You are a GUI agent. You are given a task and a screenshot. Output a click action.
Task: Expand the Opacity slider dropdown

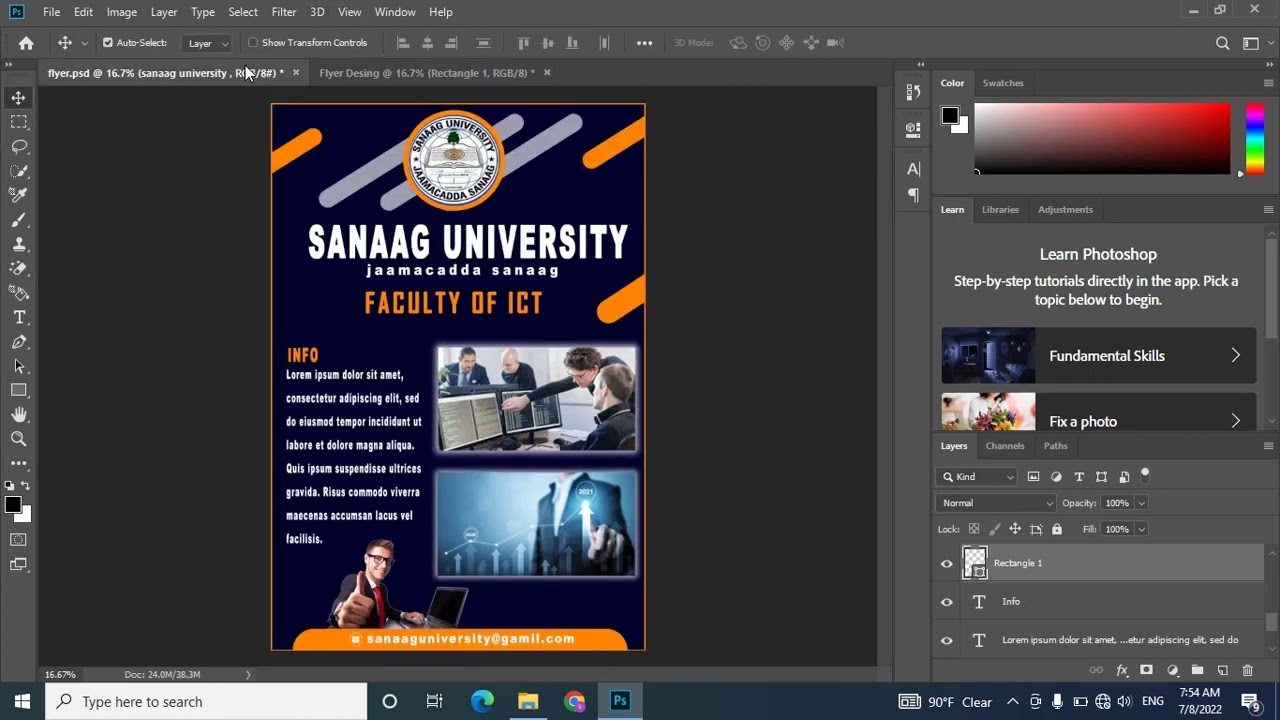(1141, 503)
